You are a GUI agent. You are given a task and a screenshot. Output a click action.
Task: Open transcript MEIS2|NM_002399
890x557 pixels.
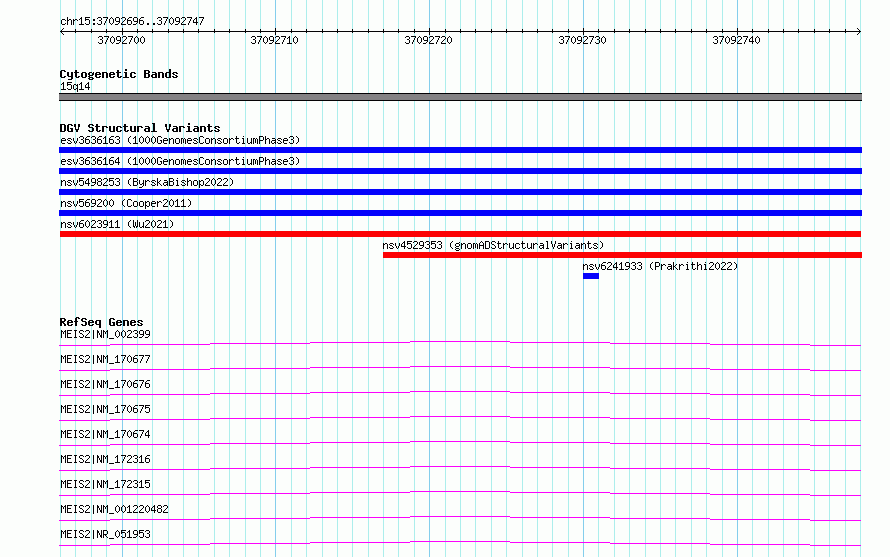pos(105,334)
